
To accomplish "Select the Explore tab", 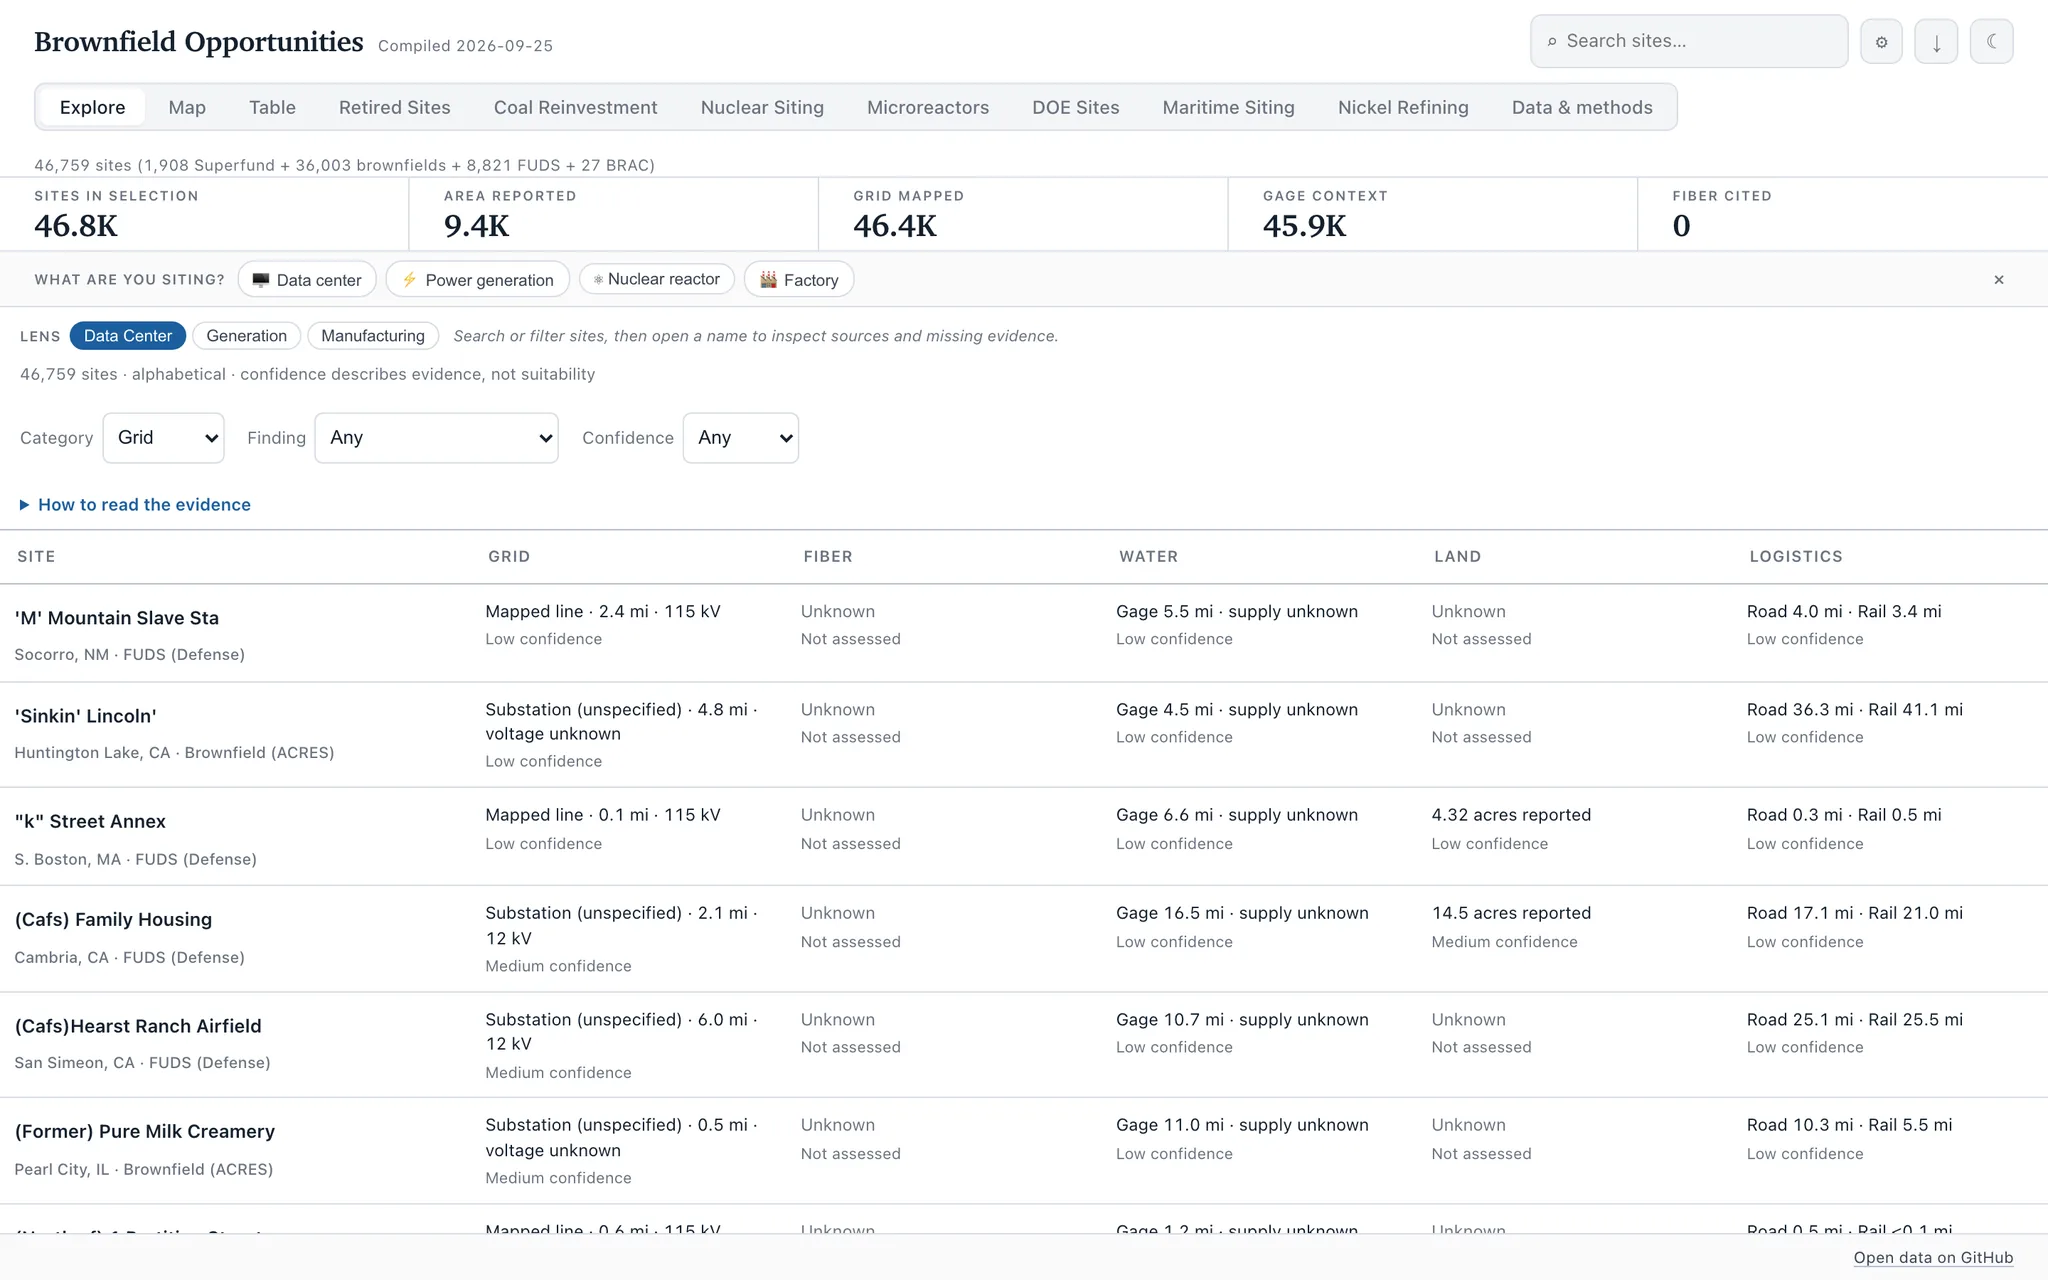I will [92, 107].
